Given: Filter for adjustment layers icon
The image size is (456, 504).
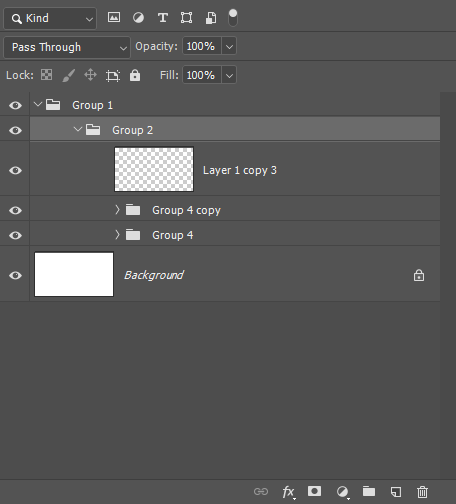Looking at the screenshot, I should pyautogui.click(x=138, y=17).
